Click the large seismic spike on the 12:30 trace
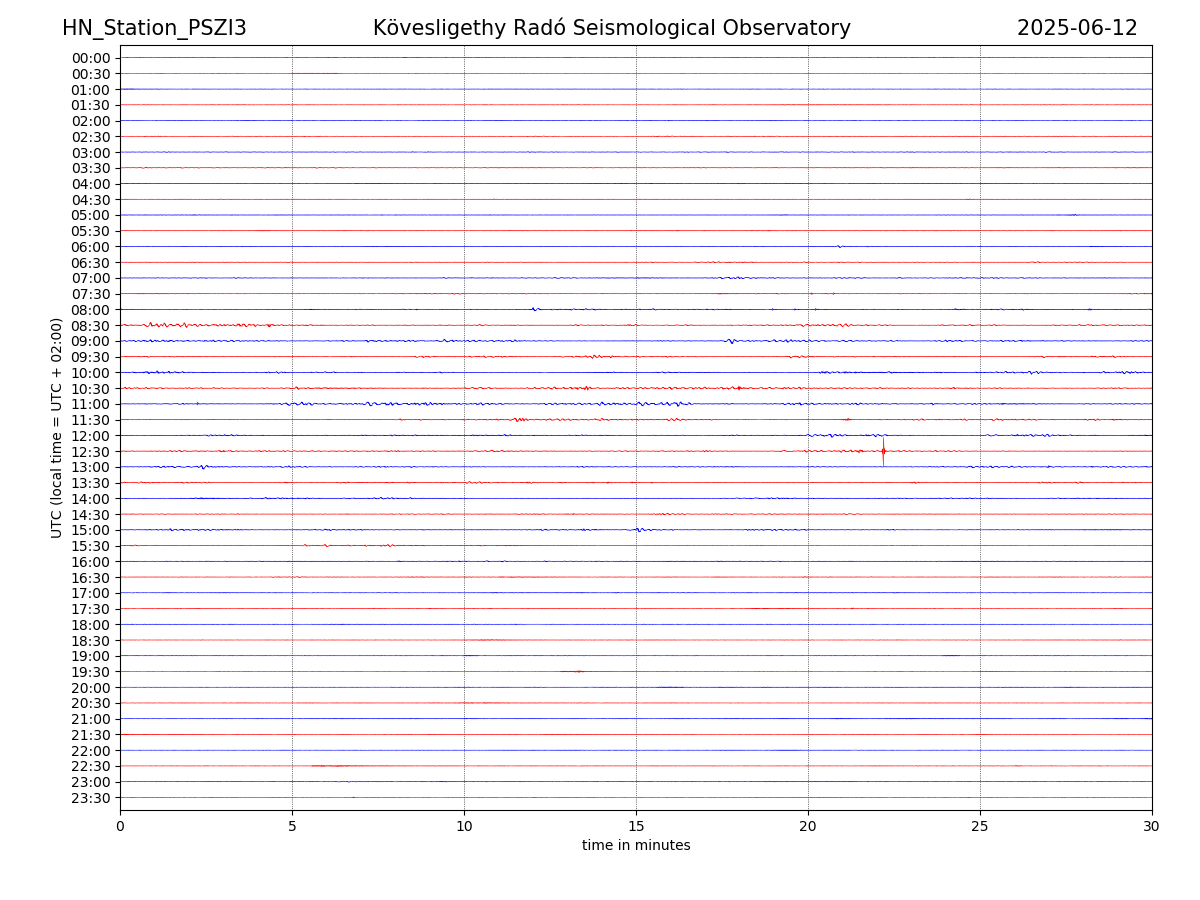Viewport: 1200px width, 900px height. [883, 451]
